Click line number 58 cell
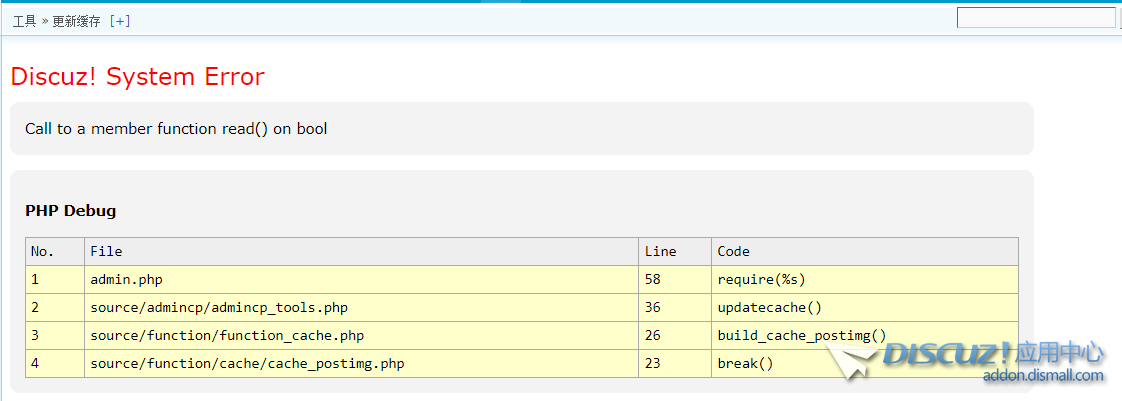Viewport: 1122px width, 401px height. 675,279
